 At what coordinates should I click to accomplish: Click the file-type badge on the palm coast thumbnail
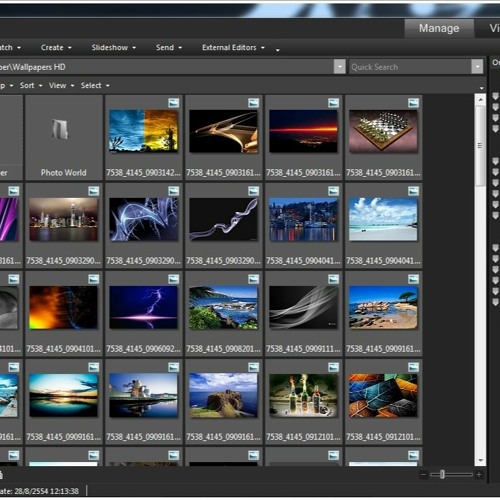pos(254,279)
